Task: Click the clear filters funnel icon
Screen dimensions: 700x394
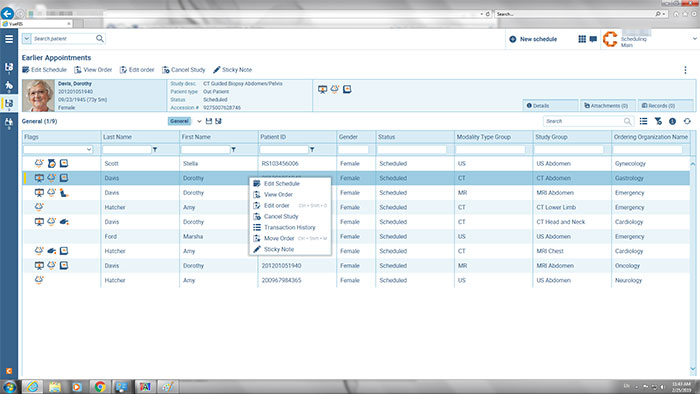Action: point(658,121)
